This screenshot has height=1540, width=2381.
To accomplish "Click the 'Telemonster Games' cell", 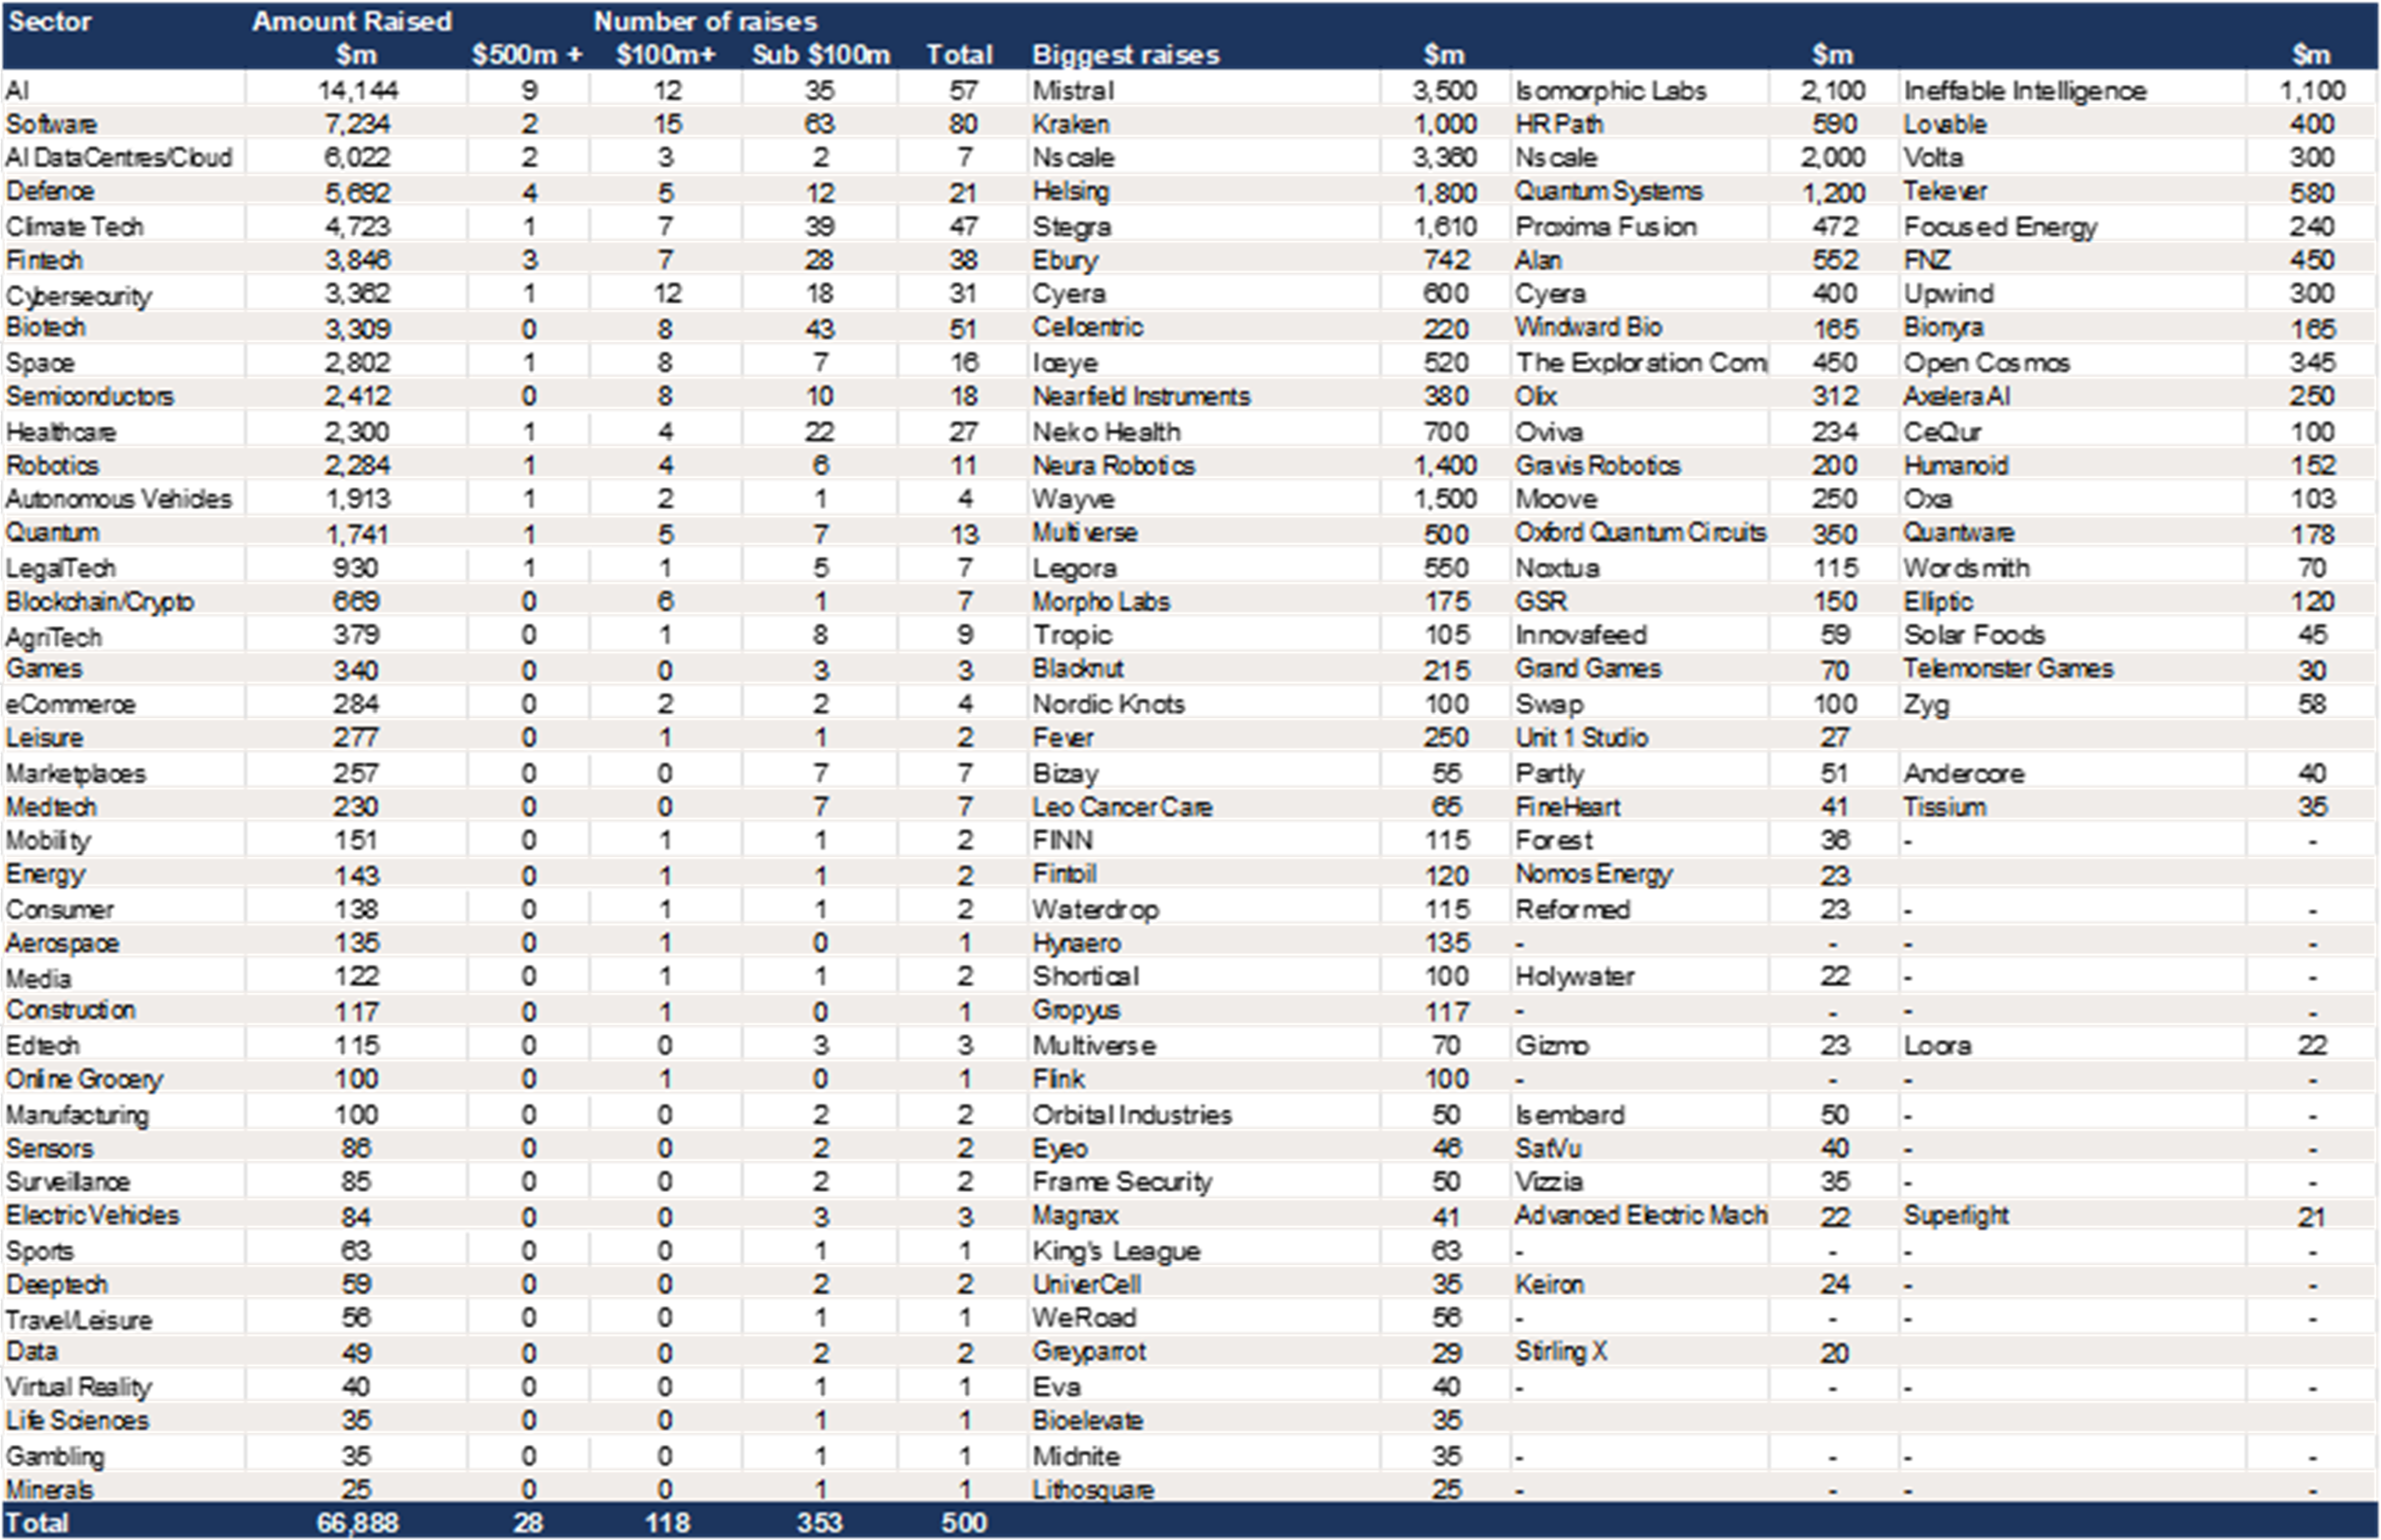I will click(x=2008, y=668).
